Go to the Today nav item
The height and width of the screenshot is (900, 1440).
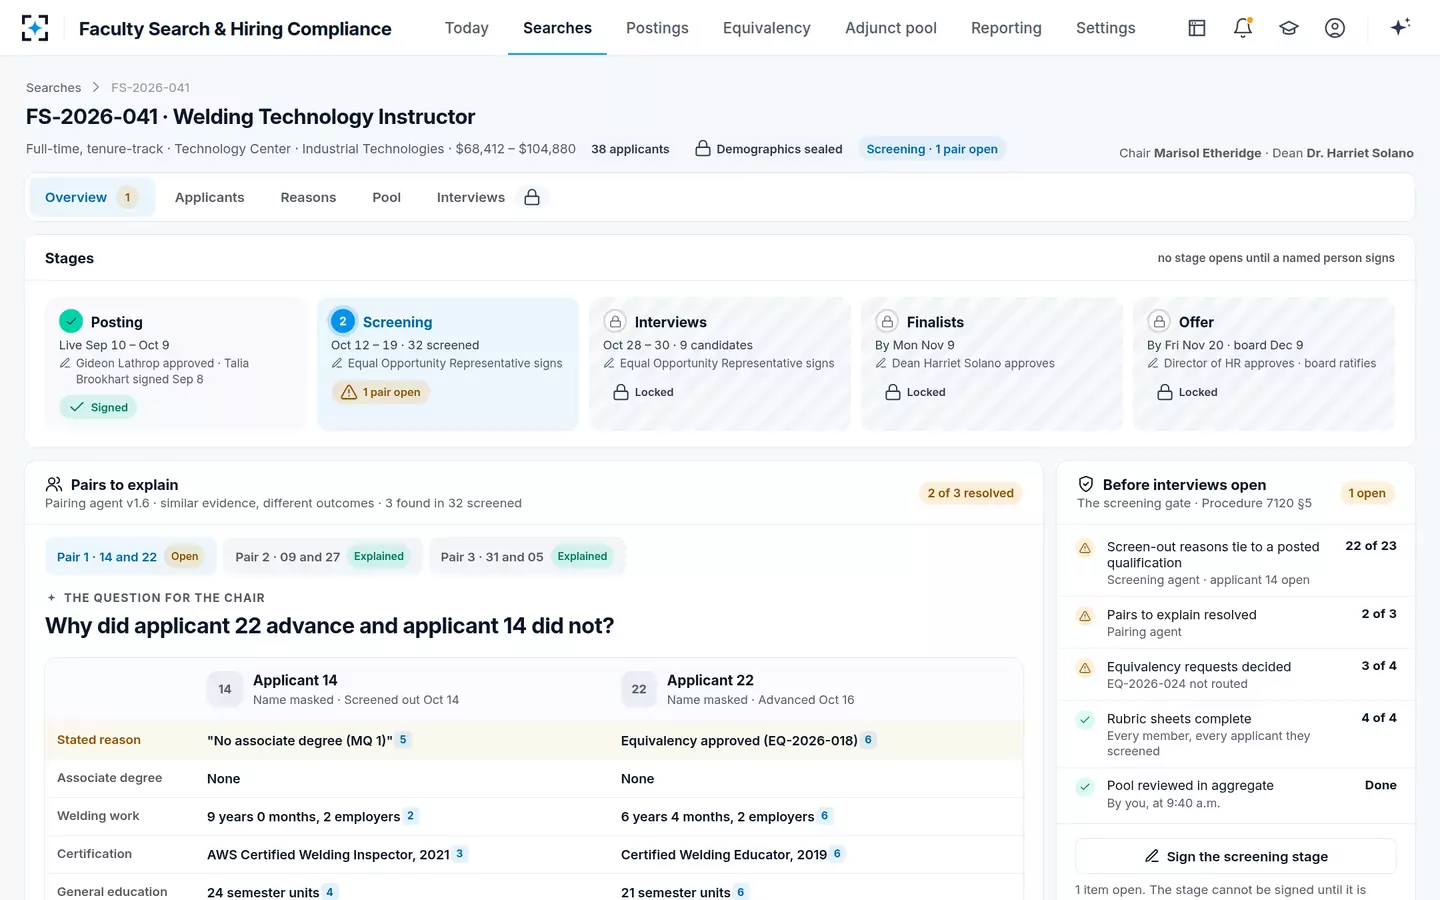[467, 28]
